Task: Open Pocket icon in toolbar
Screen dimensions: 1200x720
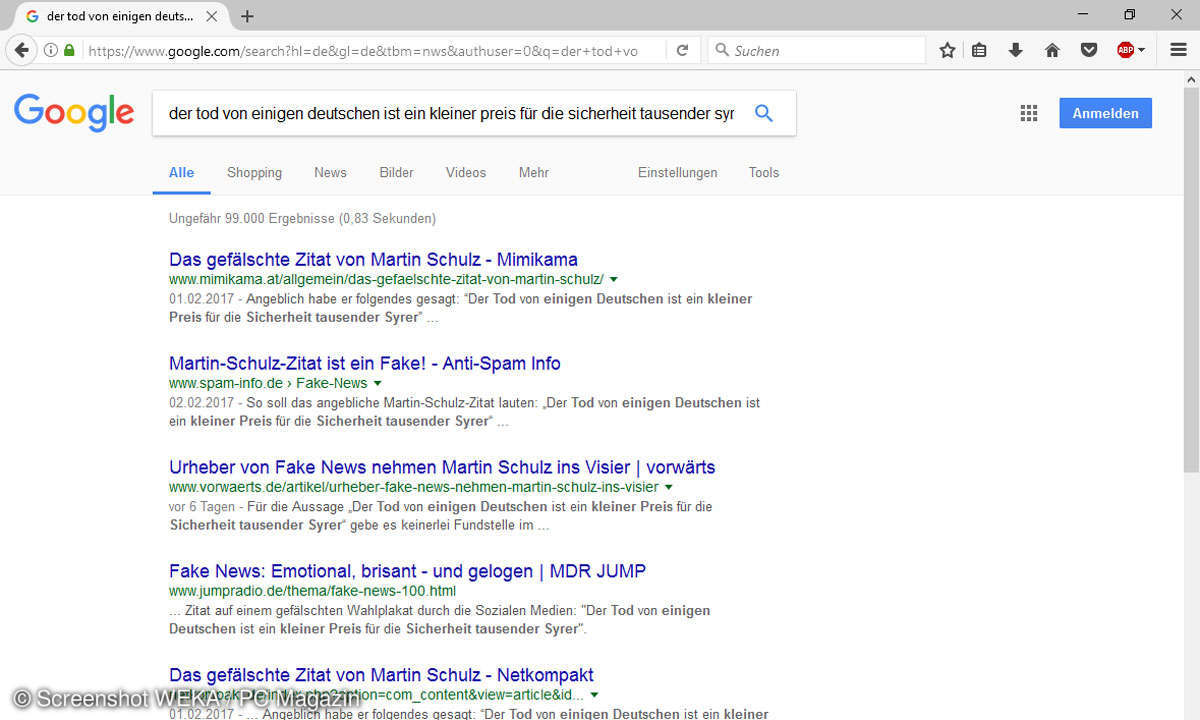Action: click(x=1089, y=50)
